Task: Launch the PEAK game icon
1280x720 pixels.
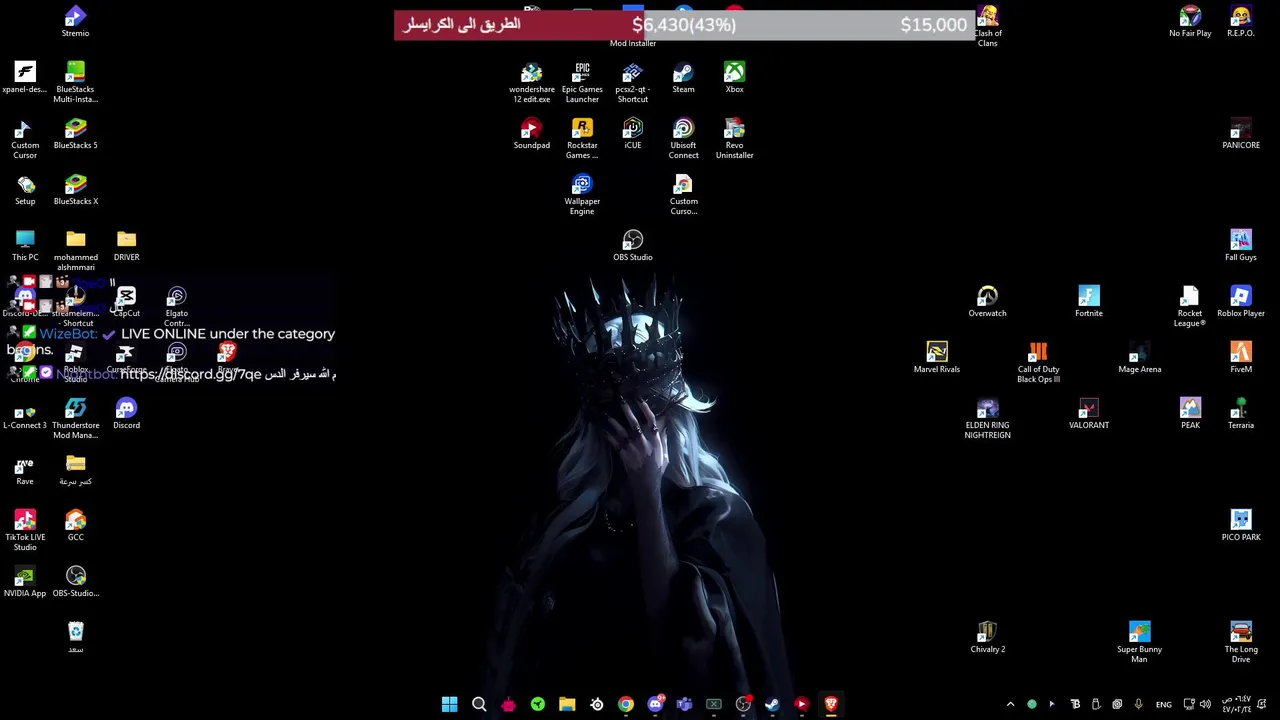Action: point(1190,414)
